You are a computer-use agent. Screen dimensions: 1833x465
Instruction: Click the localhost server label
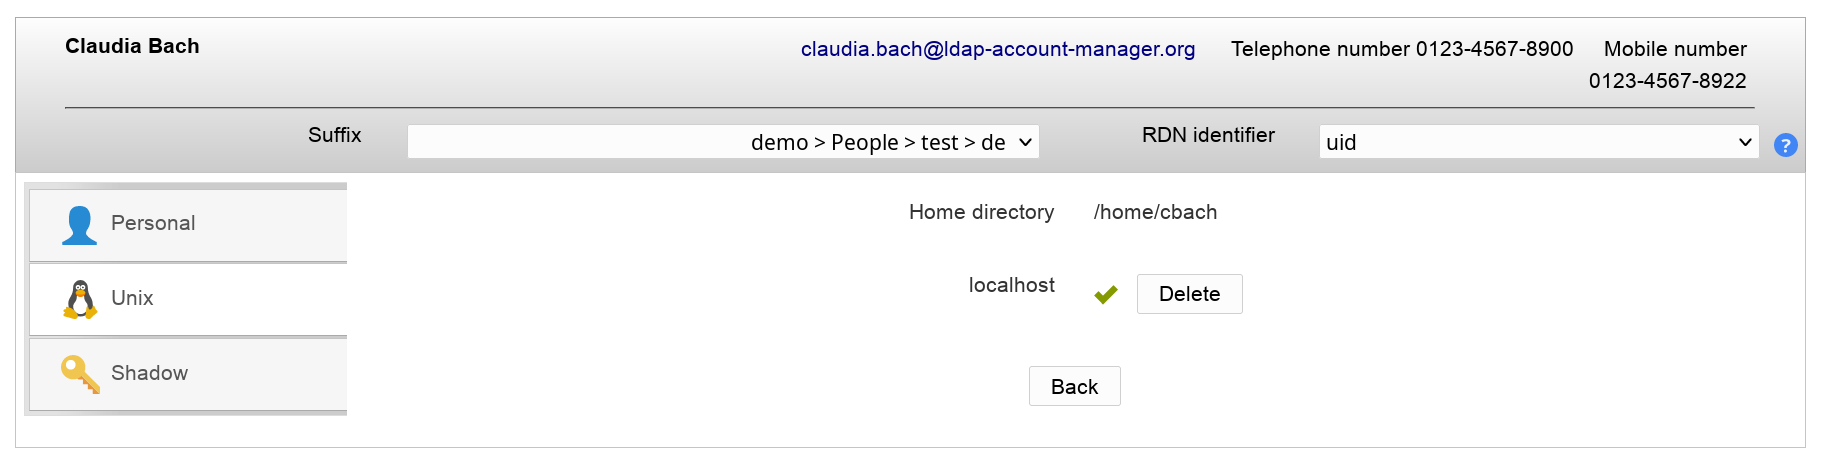[x=1011, y=285]
